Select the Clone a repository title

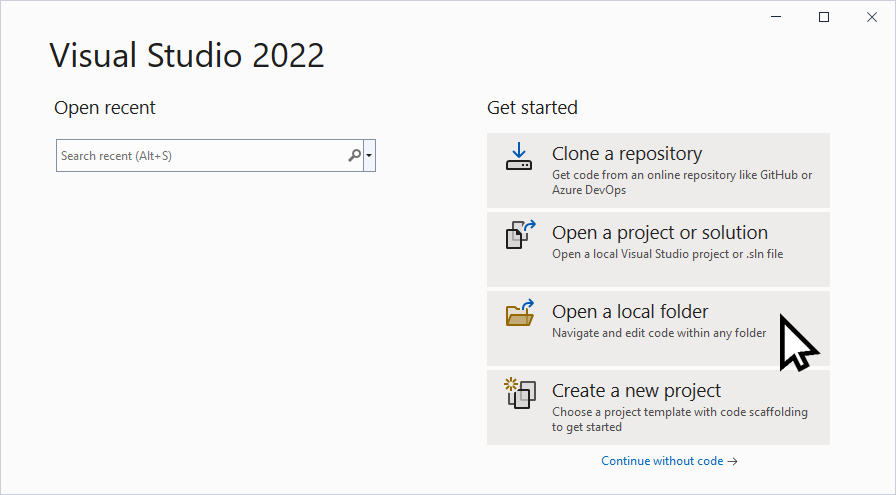627,154
